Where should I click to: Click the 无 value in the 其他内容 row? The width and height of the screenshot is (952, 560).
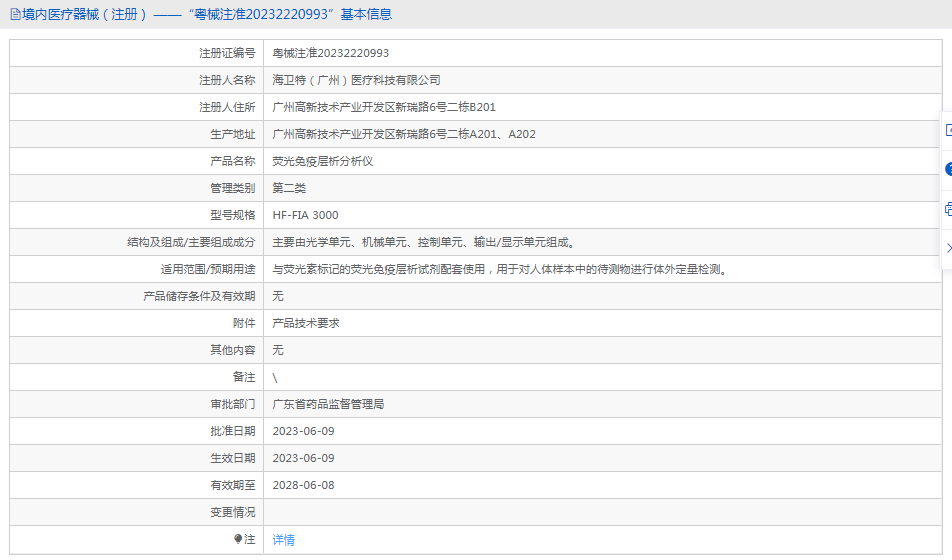pyautogui.click(x=277, y=350)
